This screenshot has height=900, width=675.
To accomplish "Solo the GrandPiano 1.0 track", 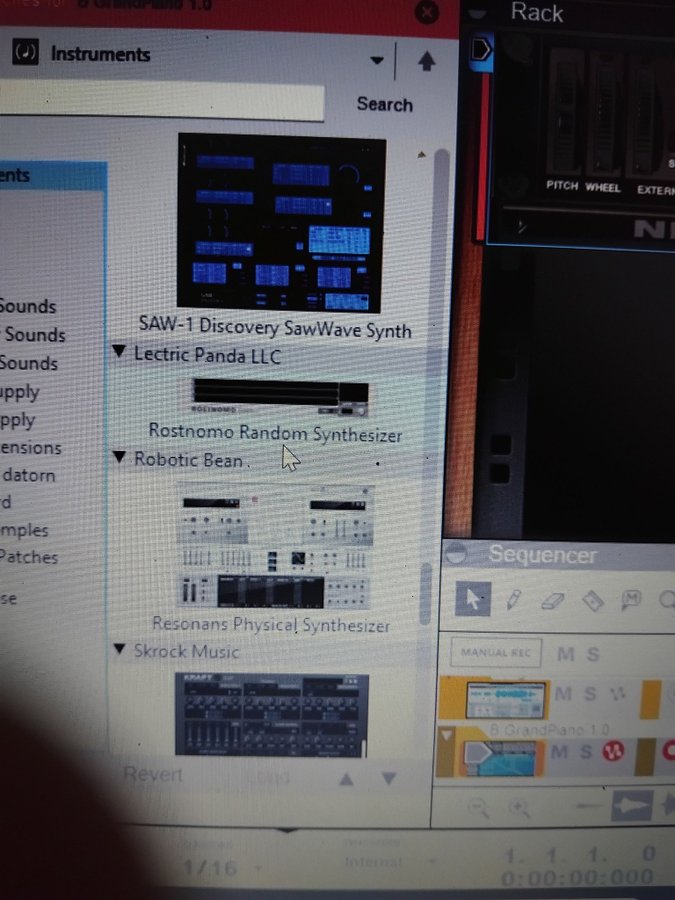I will click(585, 751).
